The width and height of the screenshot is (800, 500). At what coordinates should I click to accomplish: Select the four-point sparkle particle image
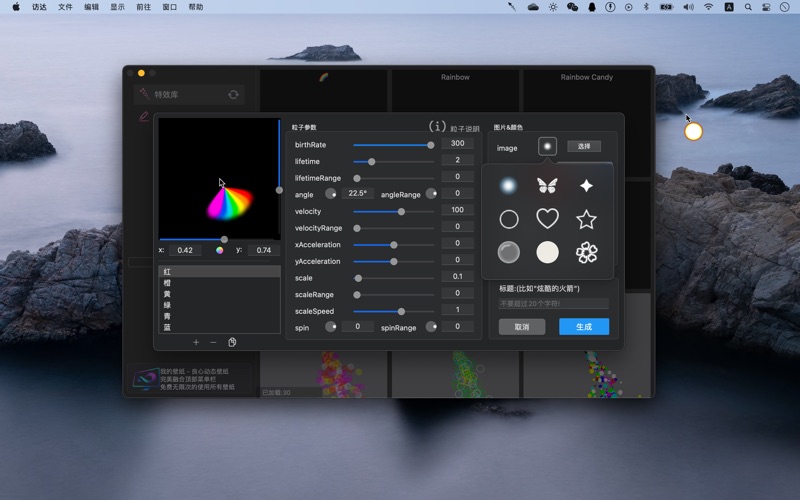[586, 185]
